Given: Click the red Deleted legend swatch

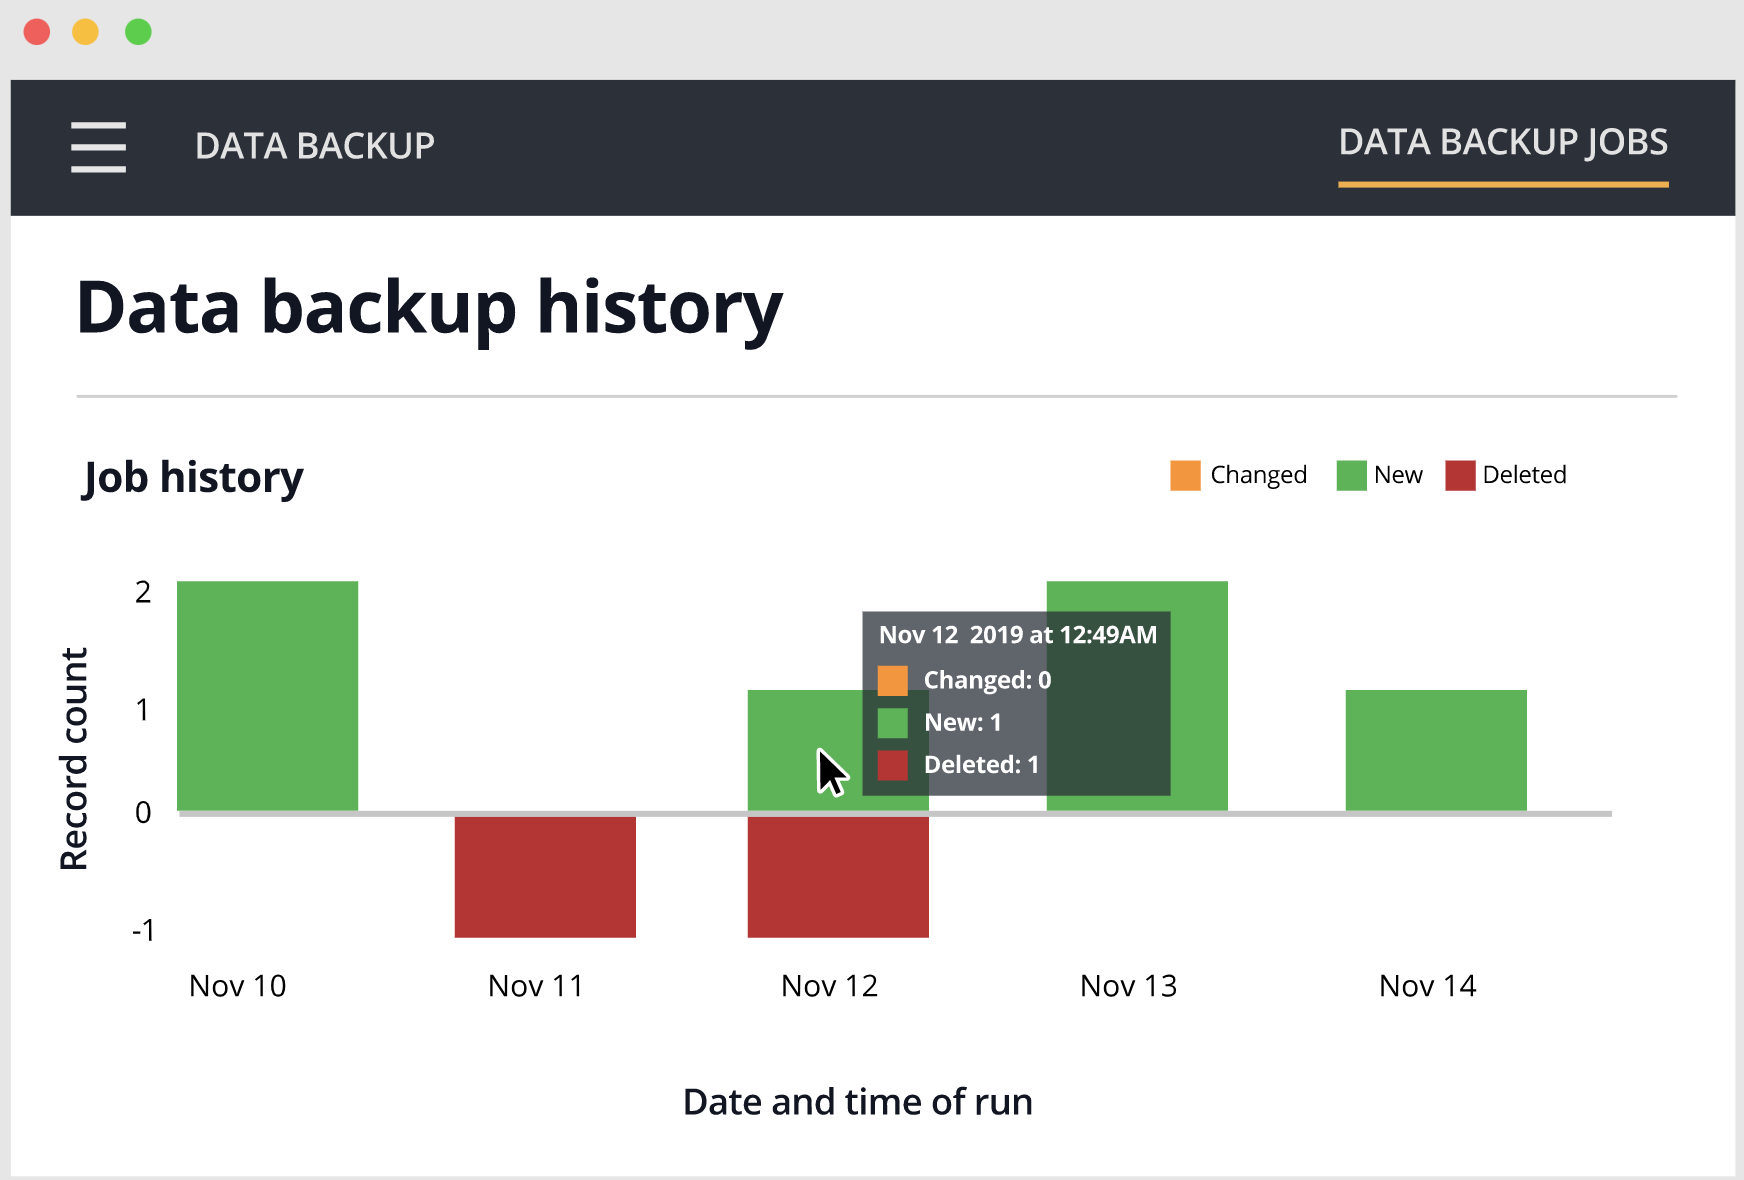Looking at the screenshot, I should [1460, 475].
